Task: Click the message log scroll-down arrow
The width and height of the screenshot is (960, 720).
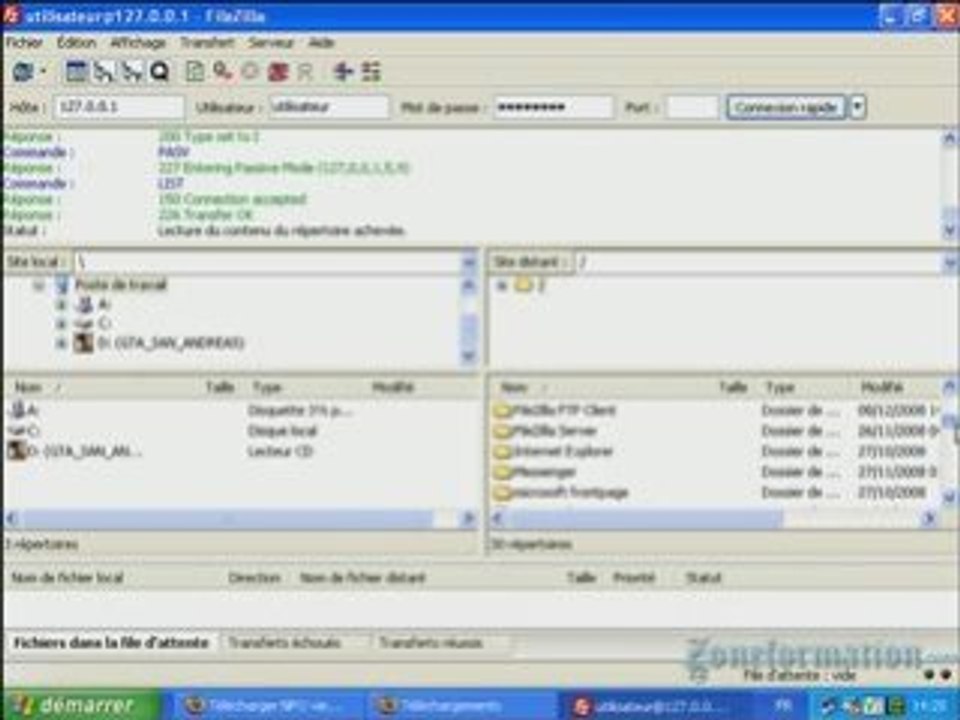Action: click(x=950, y=231)
